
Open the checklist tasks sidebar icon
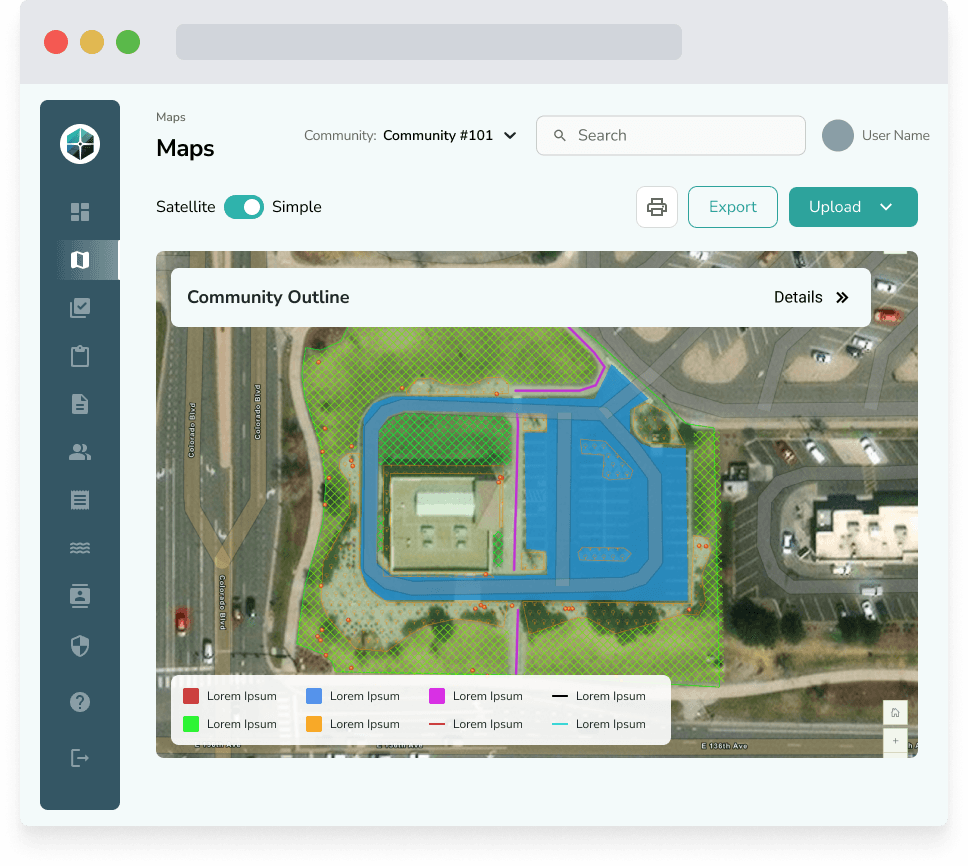coord(80,308)
